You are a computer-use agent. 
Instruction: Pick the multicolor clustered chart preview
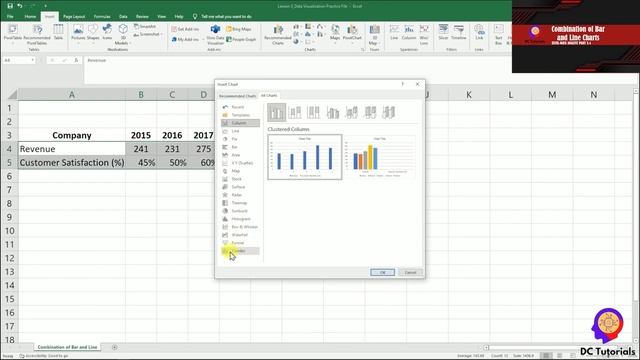380,157
